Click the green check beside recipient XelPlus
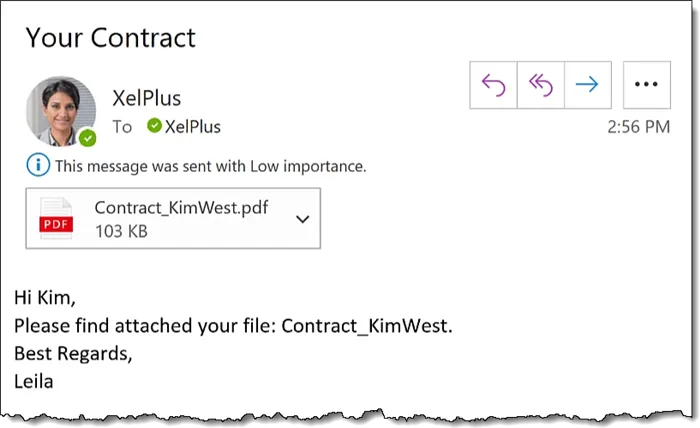 pyautogui.click(x=154, y=126)
